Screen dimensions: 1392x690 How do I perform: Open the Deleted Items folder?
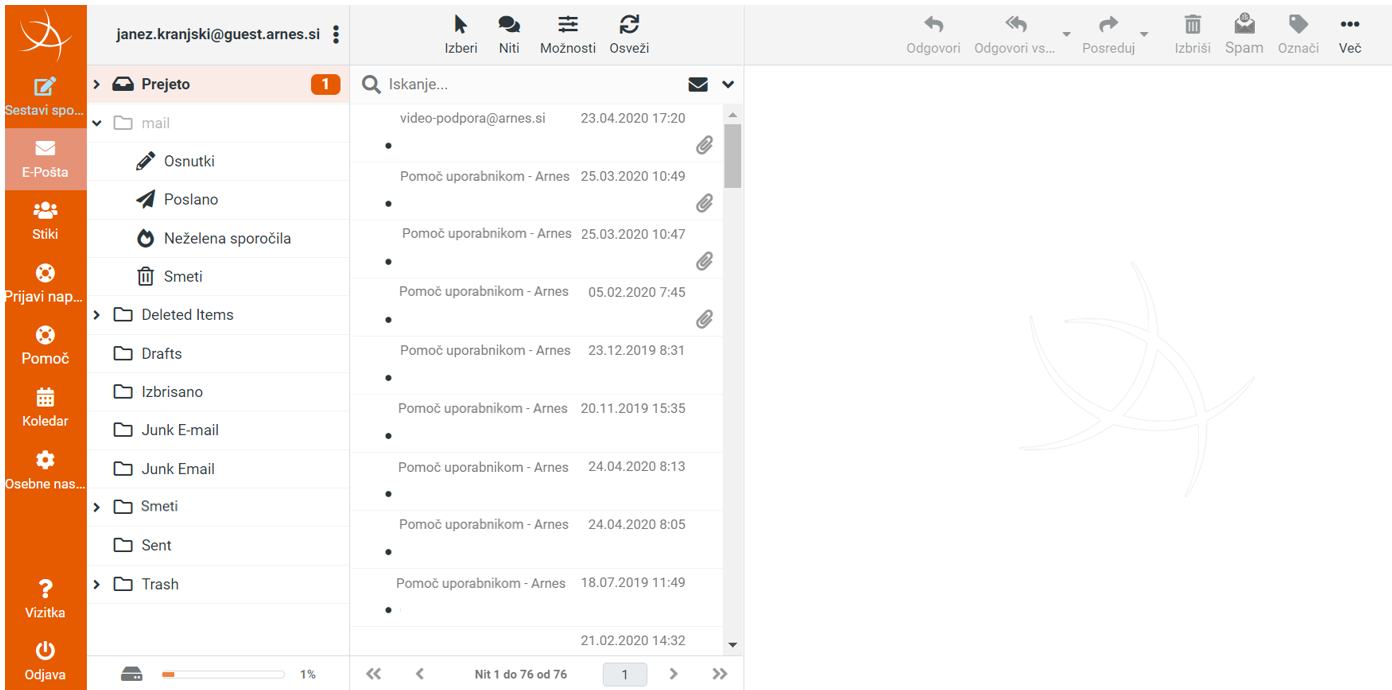tap(219, 315)
